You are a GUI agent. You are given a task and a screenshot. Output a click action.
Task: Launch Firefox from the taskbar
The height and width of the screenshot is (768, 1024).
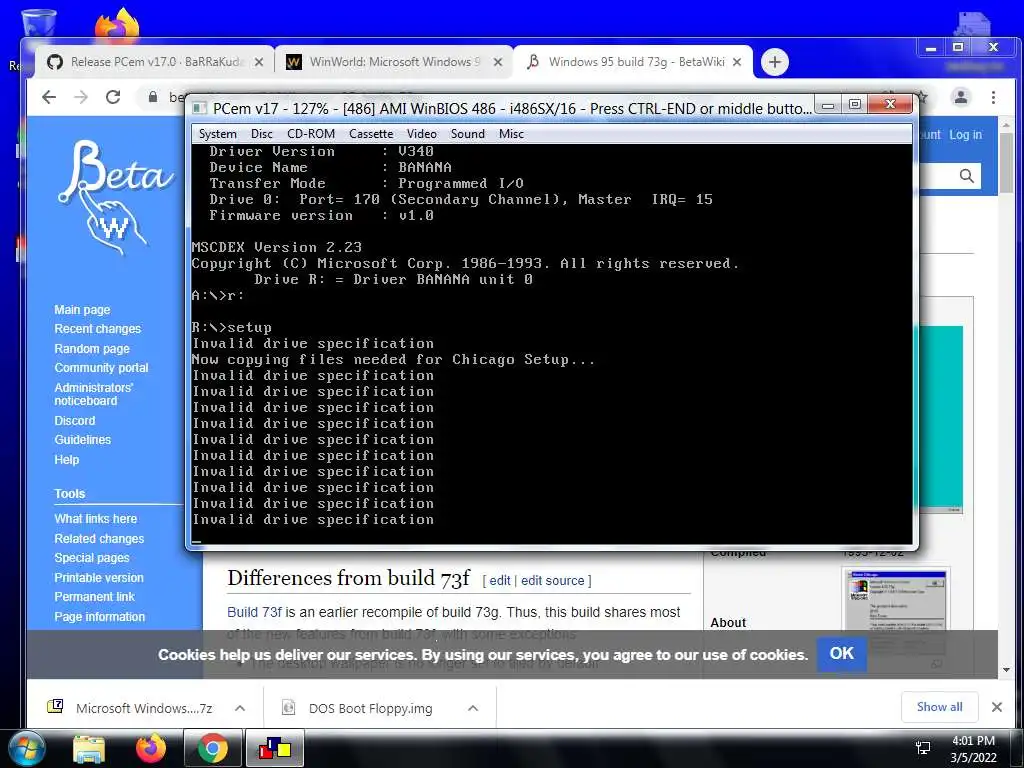(x=150, y=748)
